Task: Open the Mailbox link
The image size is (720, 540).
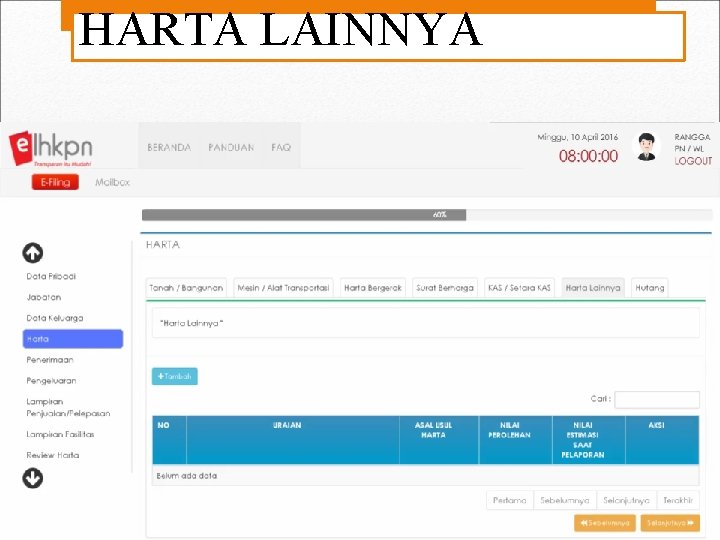Action: pyautogui.click(x=112, y=182)
